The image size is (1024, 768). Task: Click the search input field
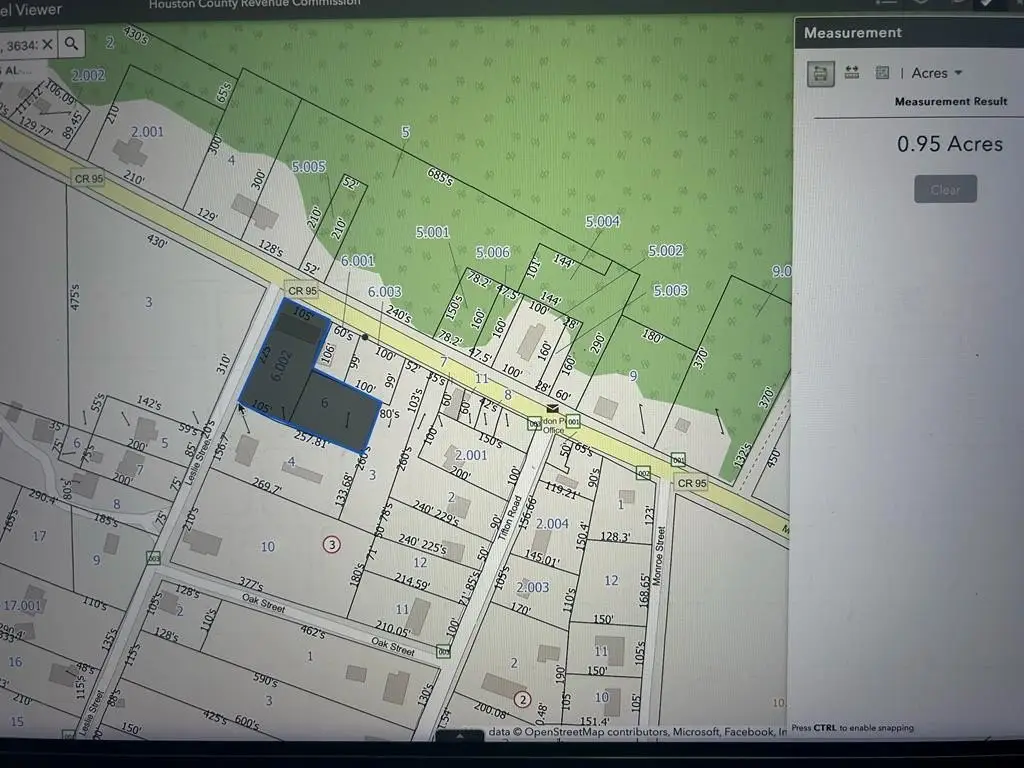(x=18, y=44)
